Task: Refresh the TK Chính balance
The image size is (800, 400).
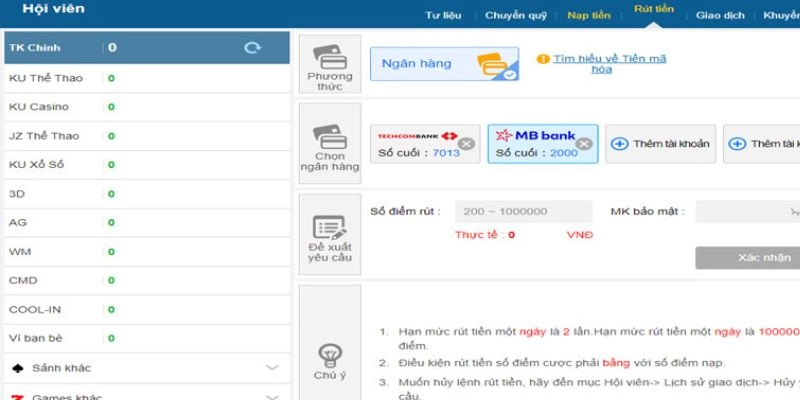Action: (253, 48)
